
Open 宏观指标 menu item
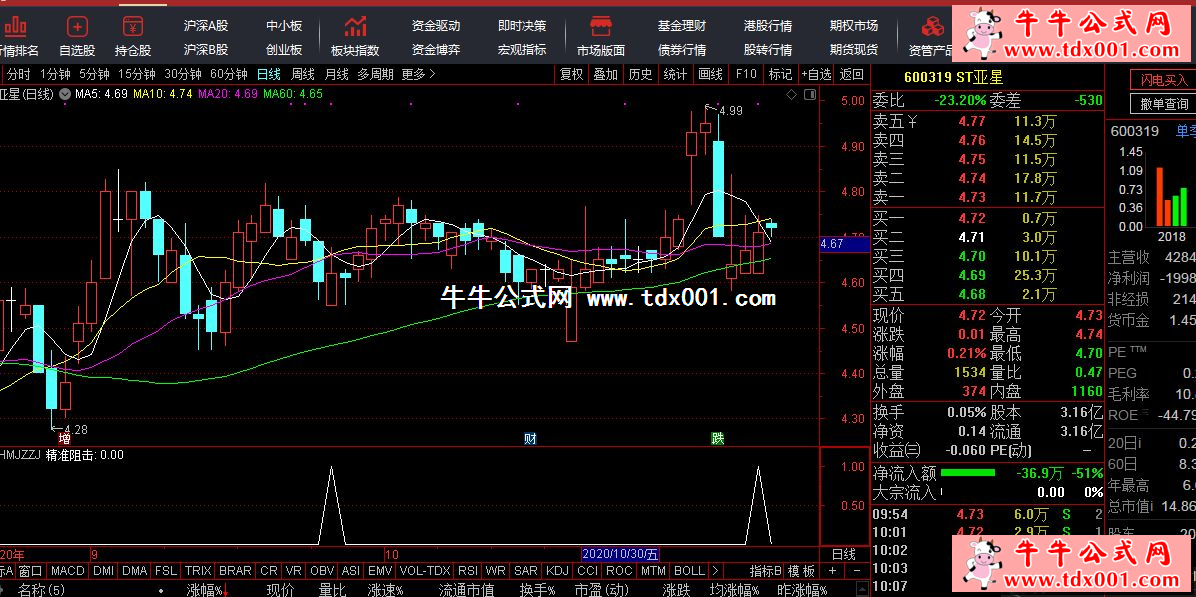tap(522, 50)
